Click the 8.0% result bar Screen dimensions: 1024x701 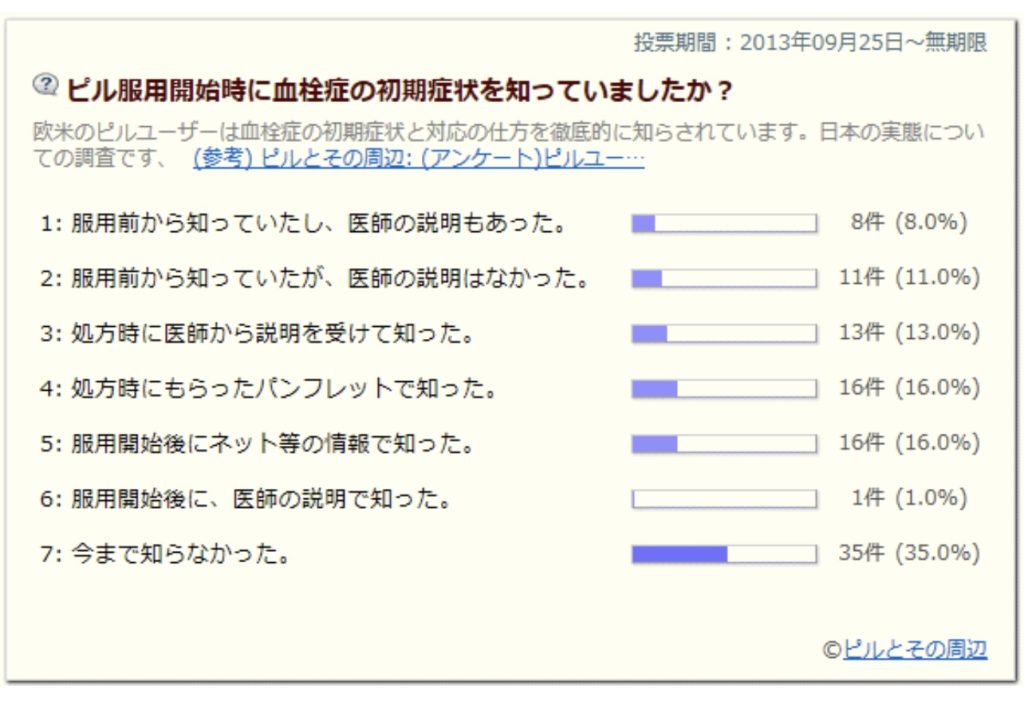click(x=724, y=223)
